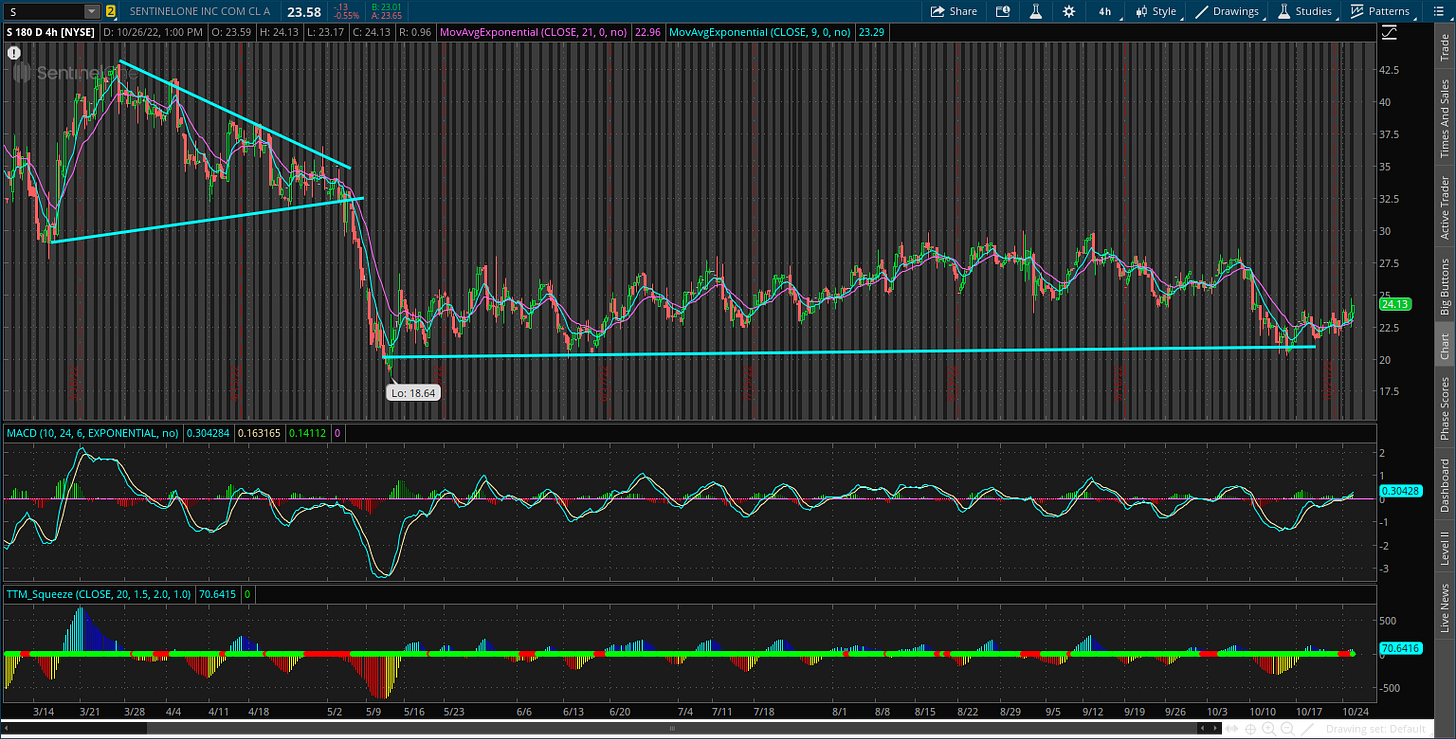Click the last price 23.58
The width and height of the screenshot is (1456, 739).
point(303,12)
